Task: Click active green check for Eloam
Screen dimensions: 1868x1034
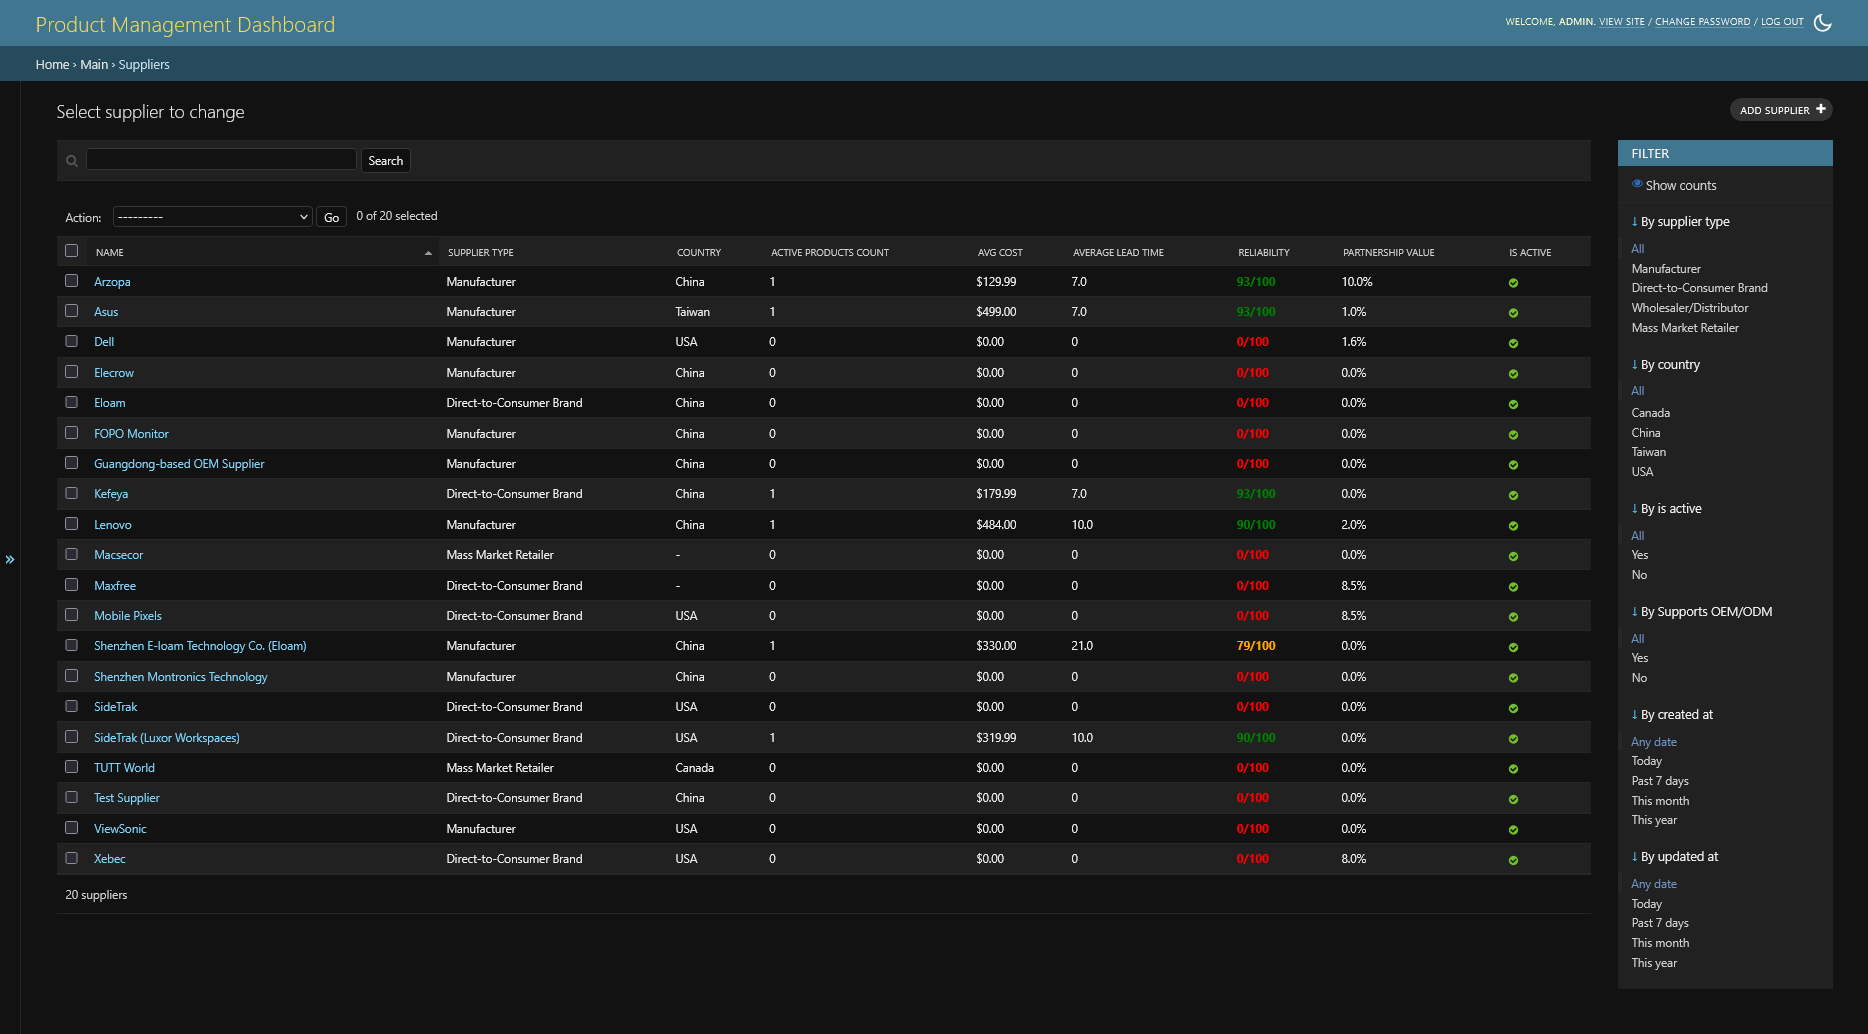Action: coord(1513,404)
